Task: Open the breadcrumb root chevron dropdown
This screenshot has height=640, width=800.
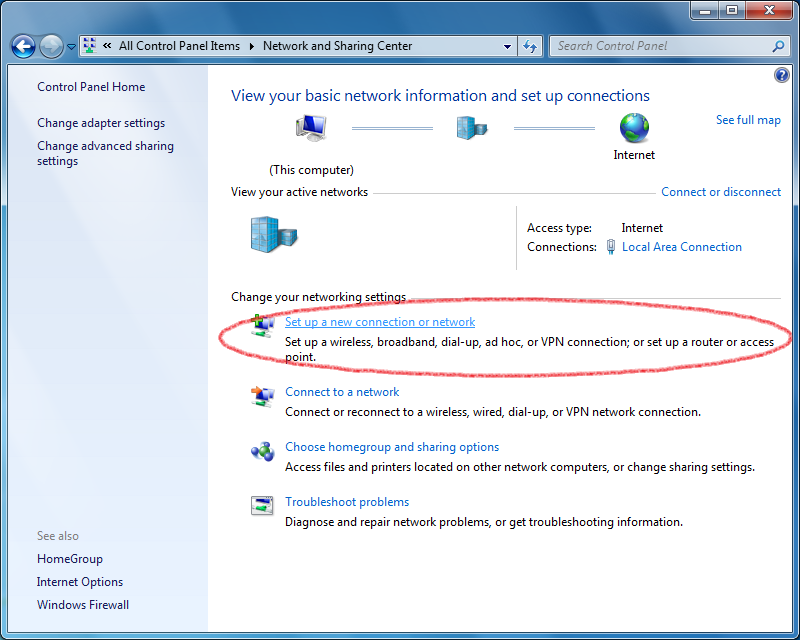Action: click(106, 46)
